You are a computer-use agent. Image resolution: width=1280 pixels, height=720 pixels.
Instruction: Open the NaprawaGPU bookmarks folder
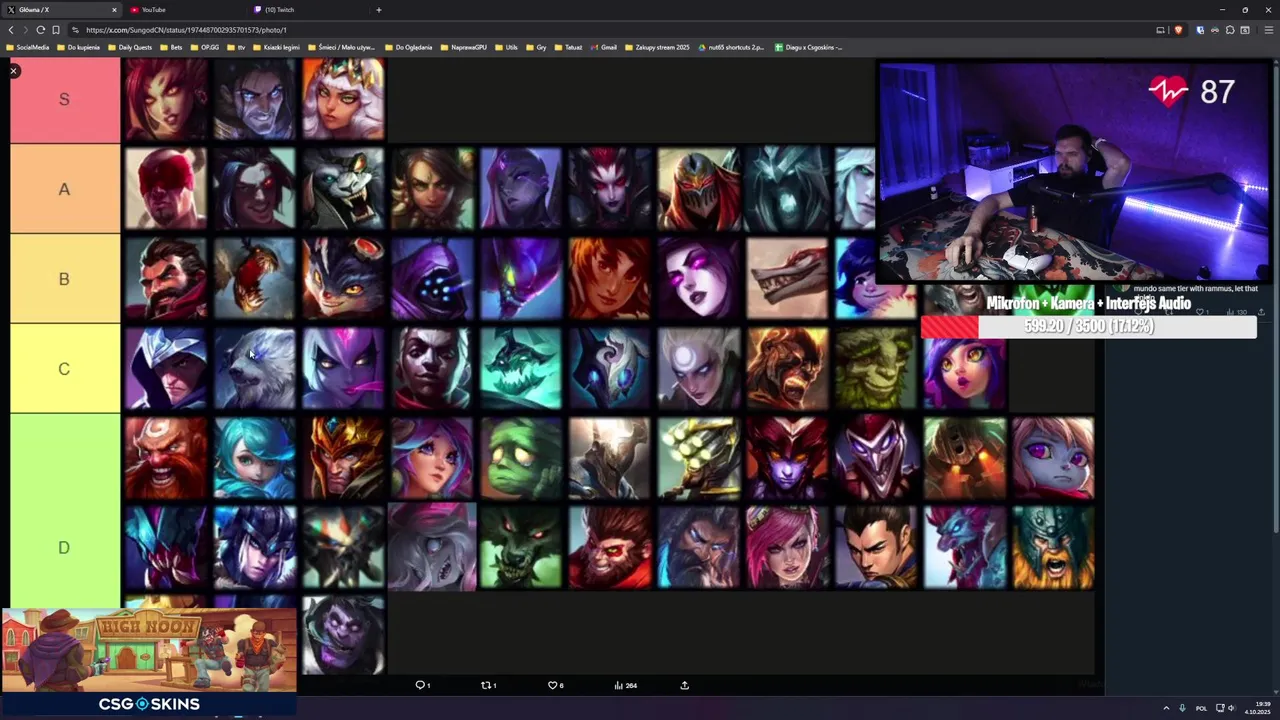[462, 47]
